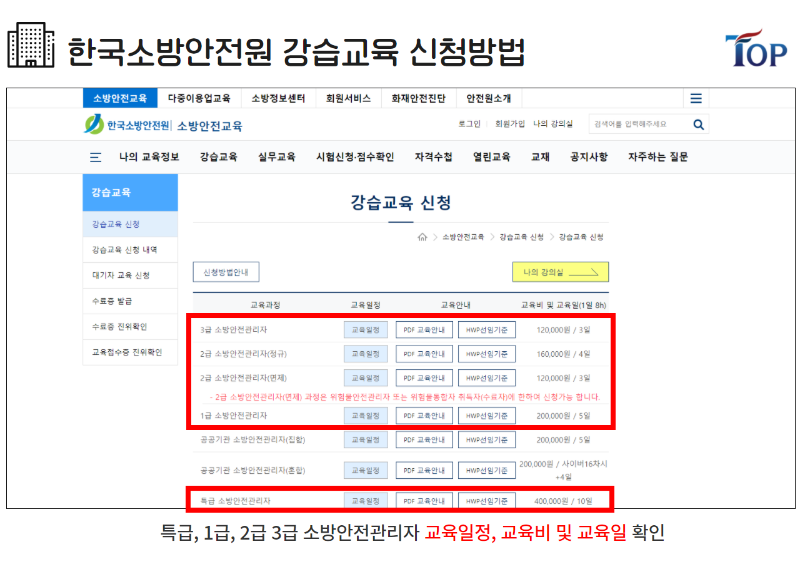800x564 pixels.
Task: Click 교육일정 for 특급 소방안전관리자
Action: 365,501
